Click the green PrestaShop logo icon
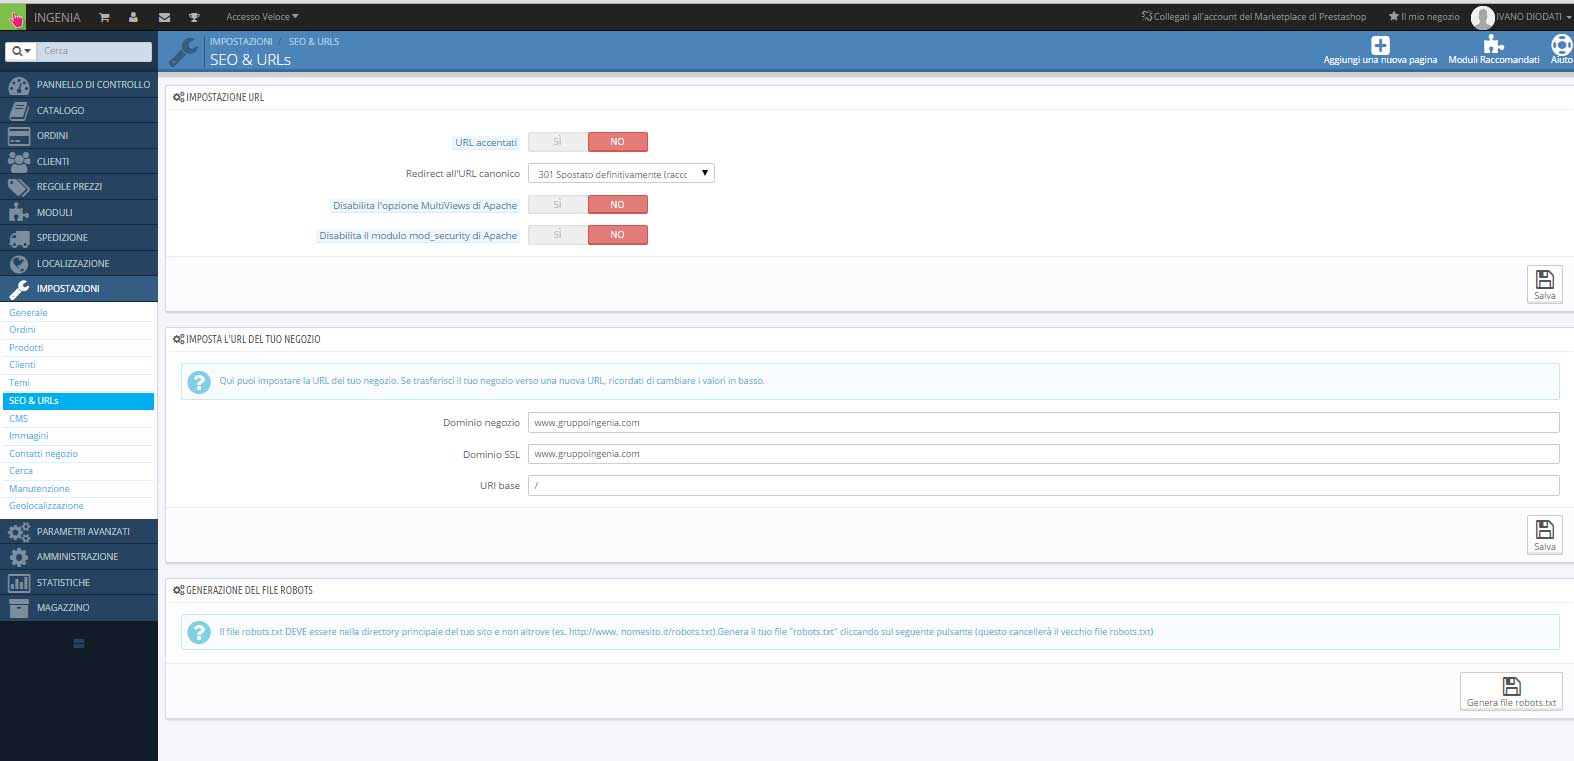 pos(14,17)
